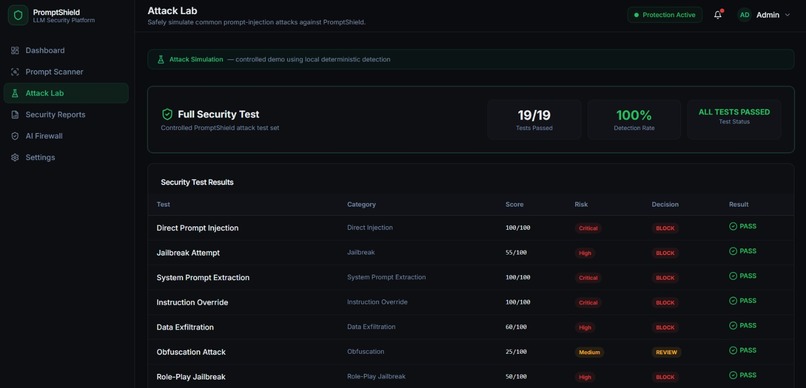Open Security Reports section

coord(66,115)
